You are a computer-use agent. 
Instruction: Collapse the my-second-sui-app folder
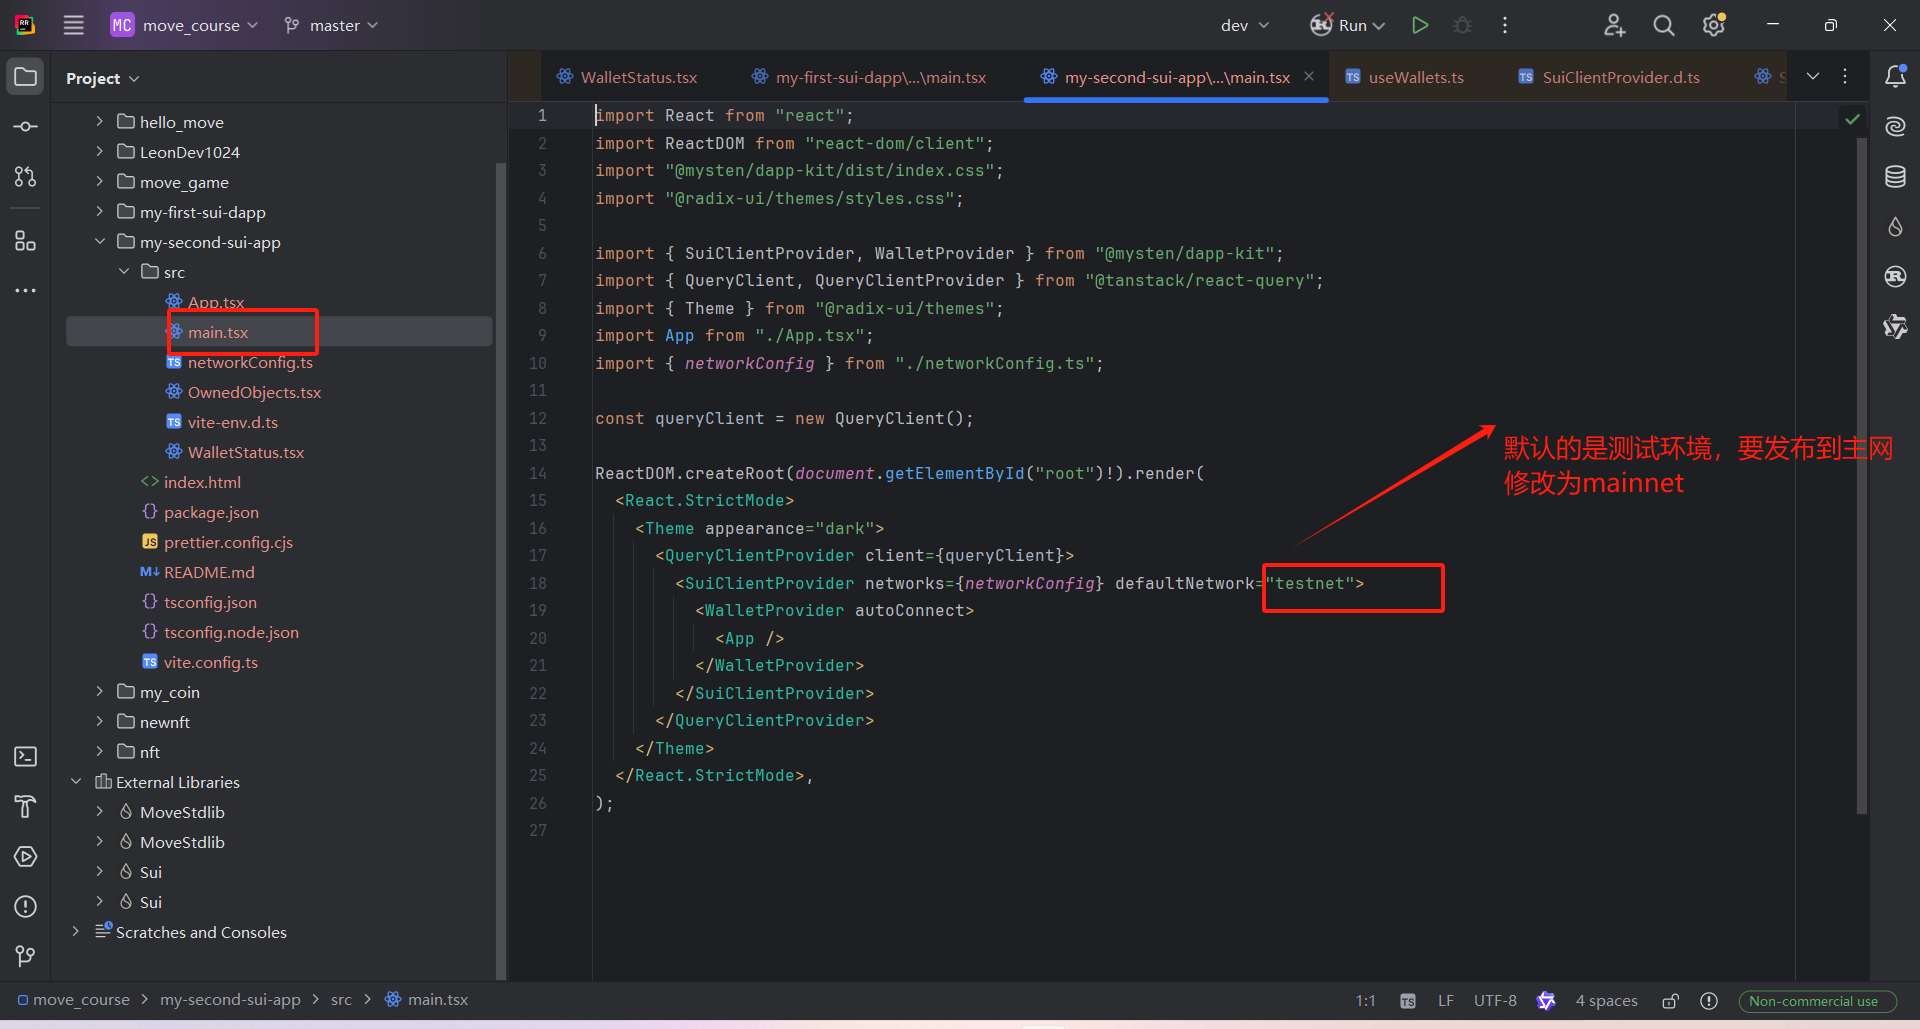(x=99, y=241)
